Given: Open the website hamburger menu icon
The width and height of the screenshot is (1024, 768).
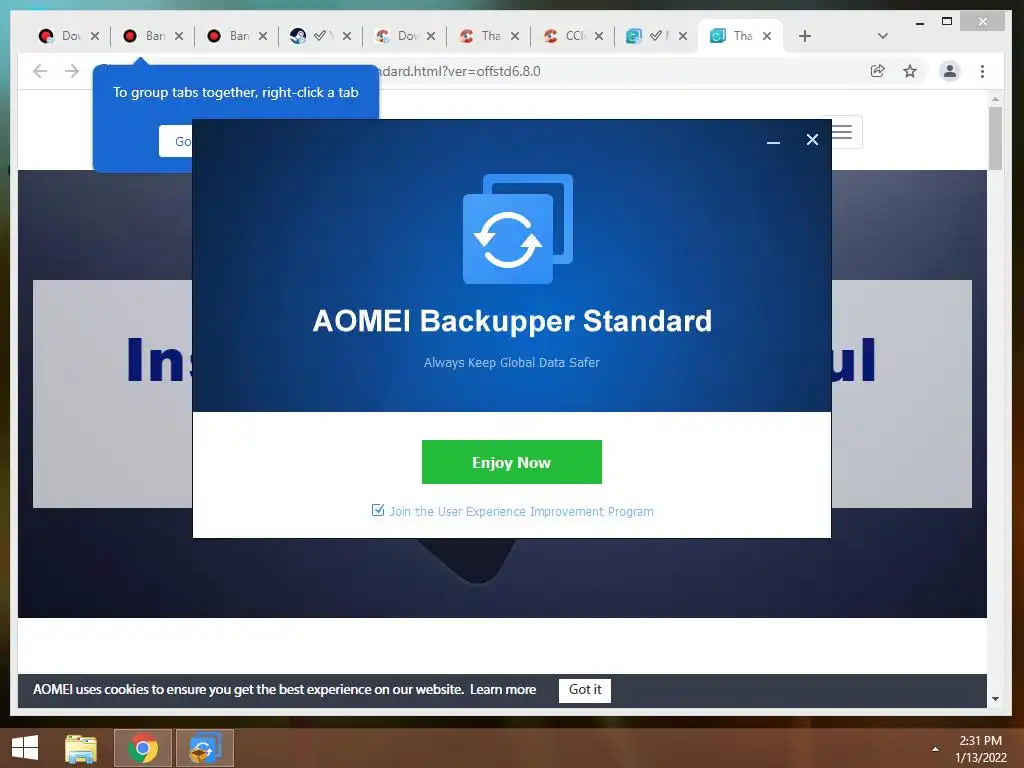Looking at the screenshot, I should [x=841, y=132].
